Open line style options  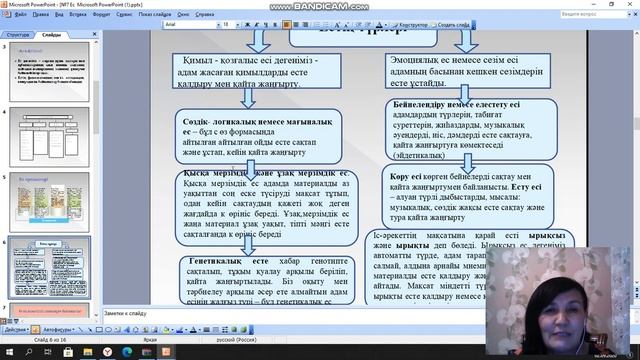207,329
